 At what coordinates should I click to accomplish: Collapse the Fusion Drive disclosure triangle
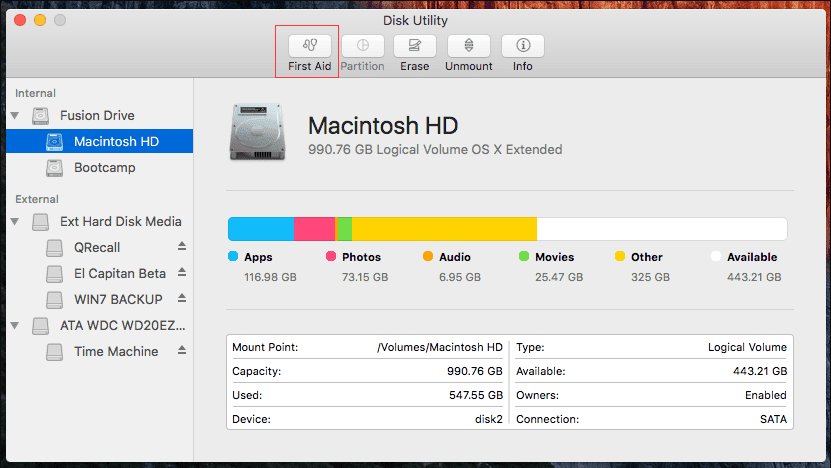tap(15, 116)
